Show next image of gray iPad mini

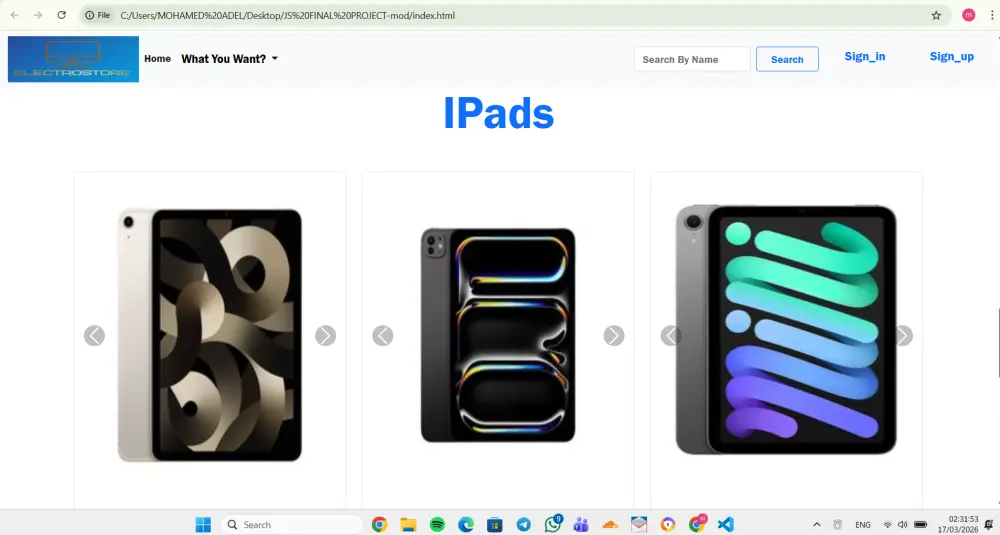coord(902,335)
